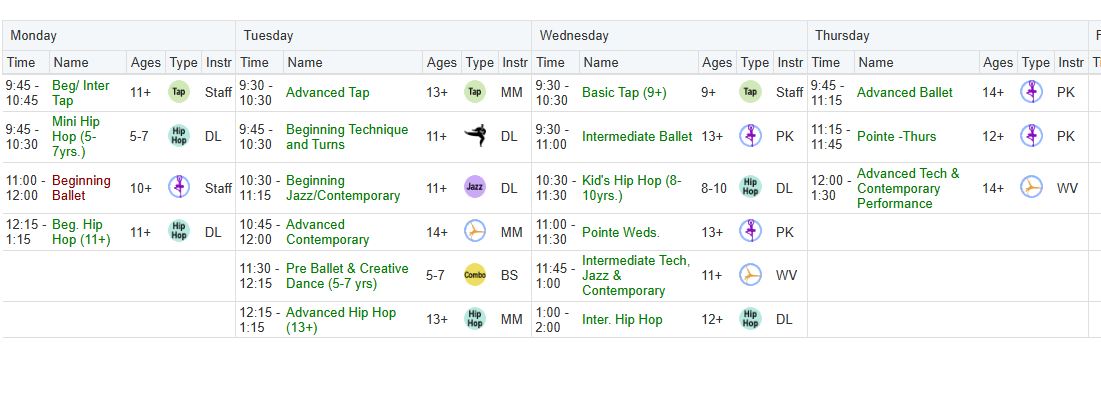Click the purple Jazz icon on Tuesday

475,187
